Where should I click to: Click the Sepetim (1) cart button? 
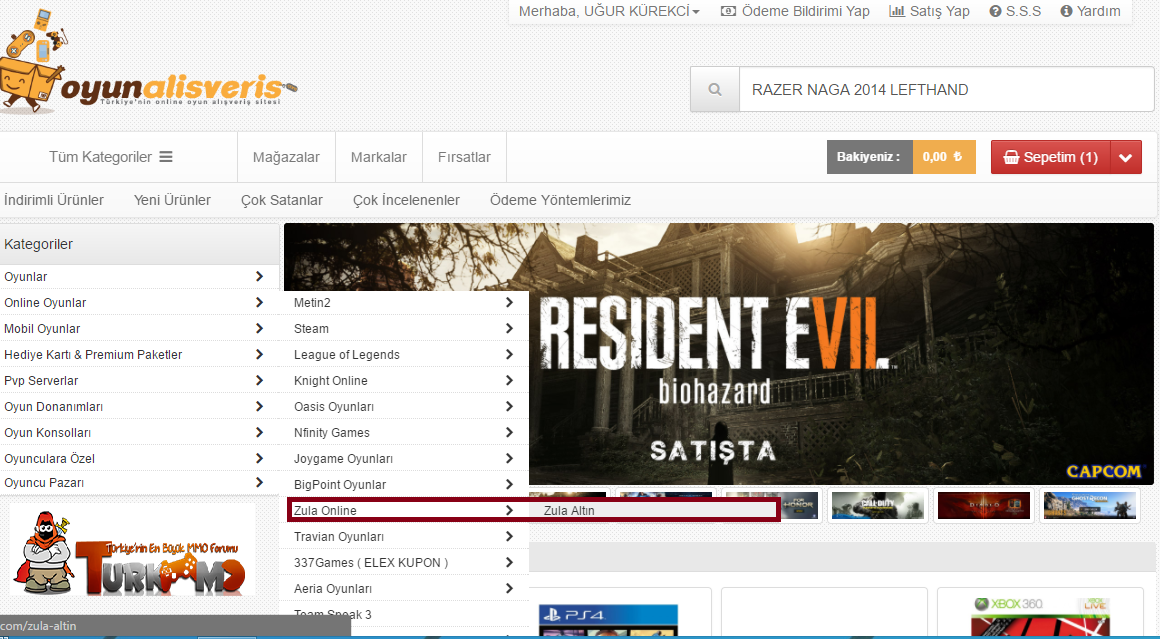[x=1050, y=157]
